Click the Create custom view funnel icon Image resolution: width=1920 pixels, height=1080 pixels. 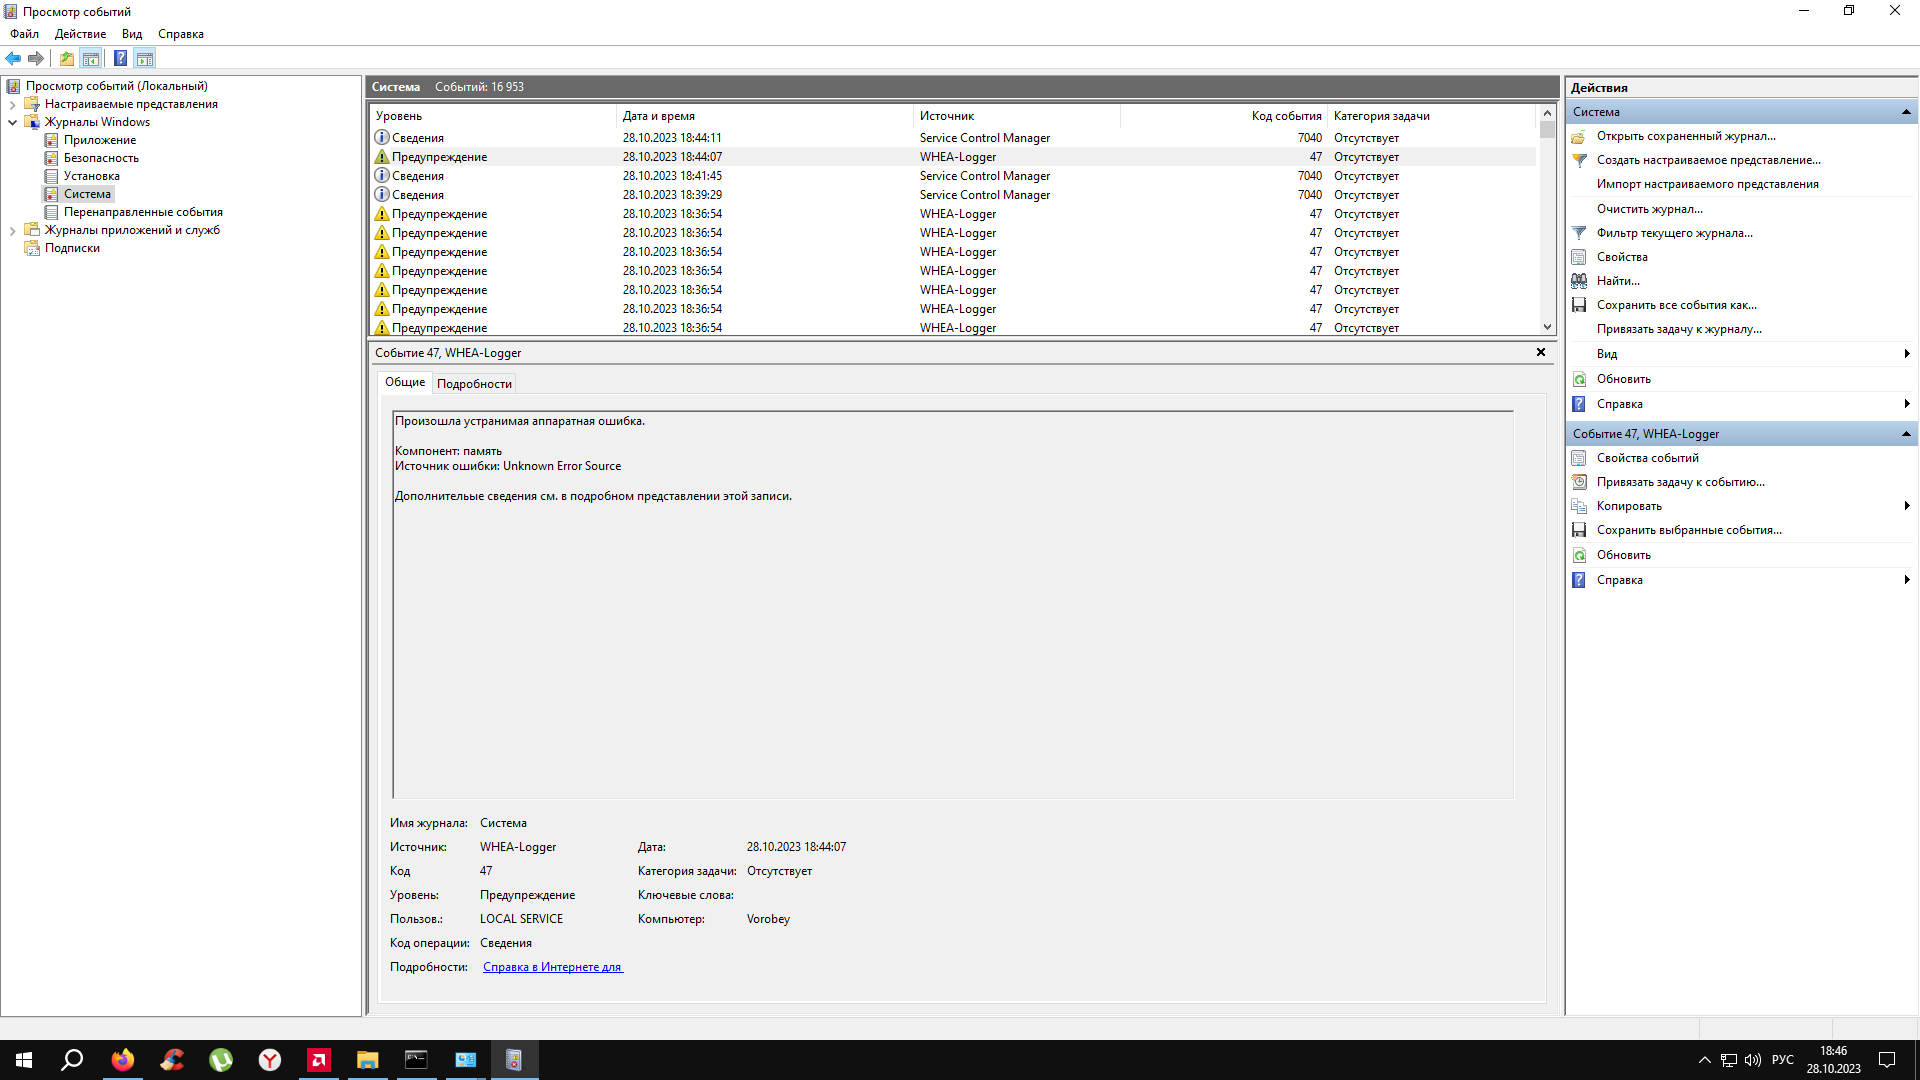coord(1579,160)
